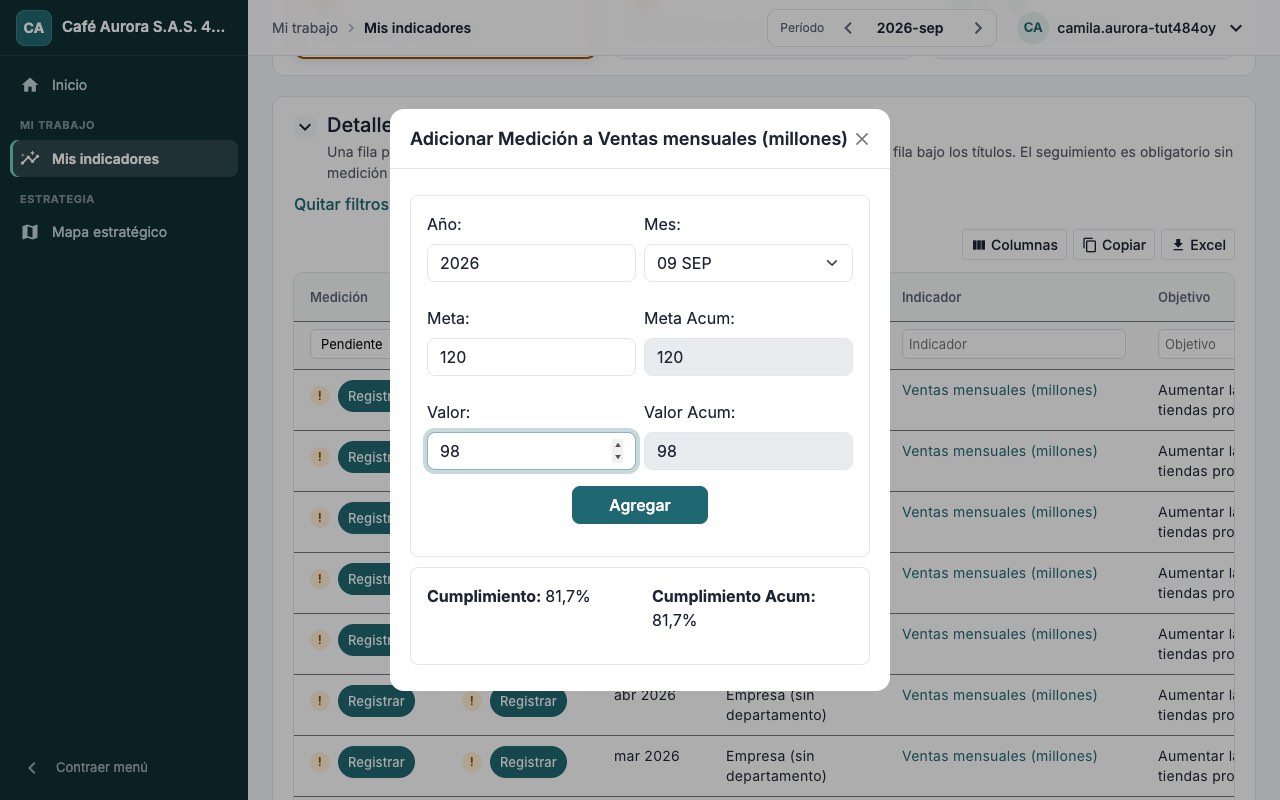
Task: Open Mis indicadores in the sidebar
Action: tap(124, 158)
